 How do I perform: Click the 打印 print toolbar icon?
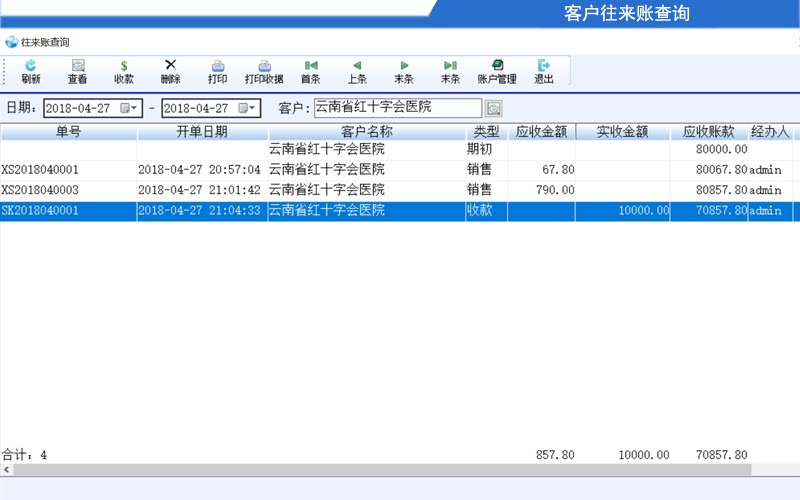click(217, 71)
